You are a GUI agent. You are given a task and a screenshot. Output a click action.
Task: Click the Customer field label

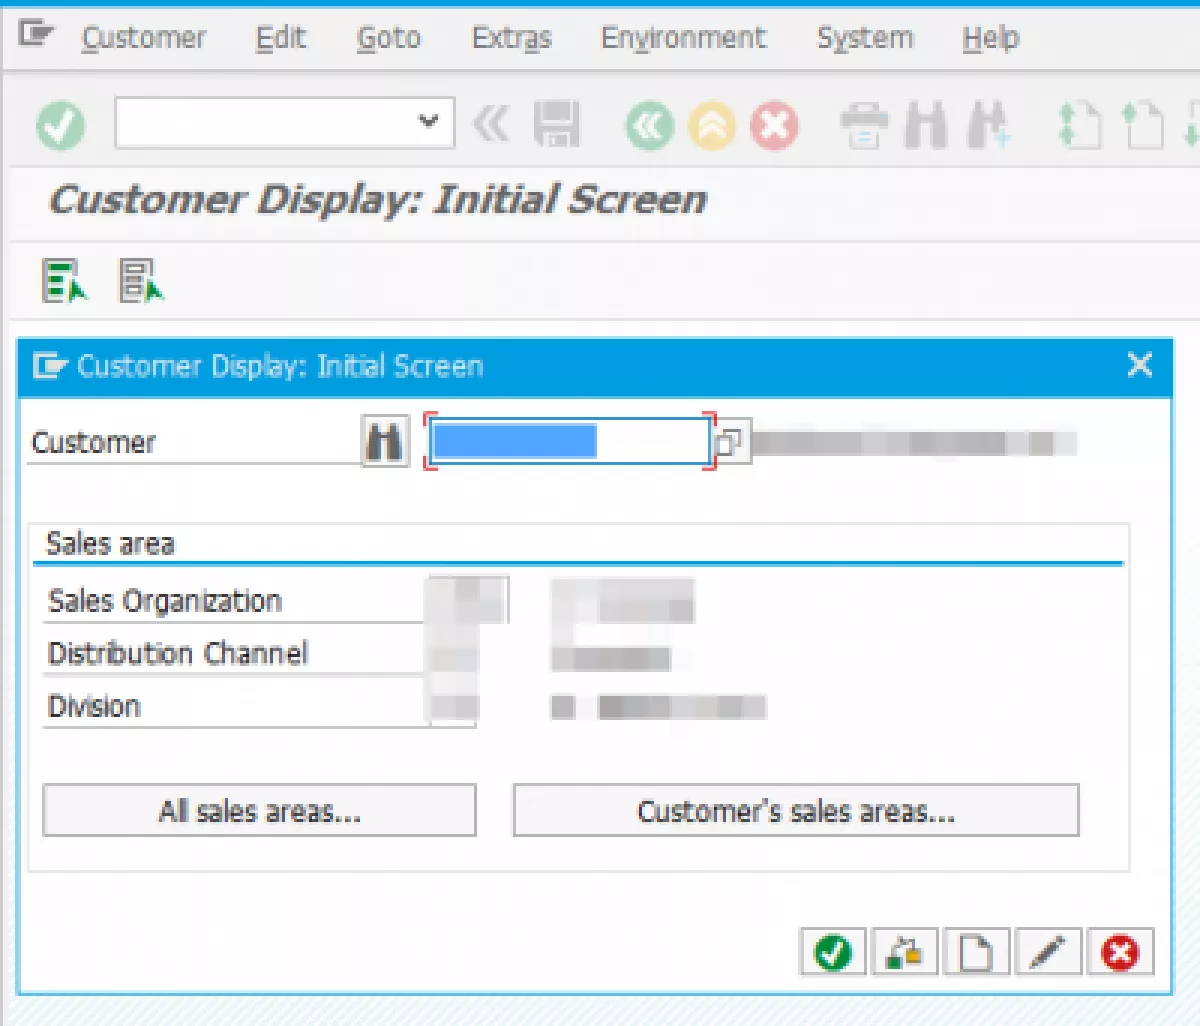coord(94,442)
